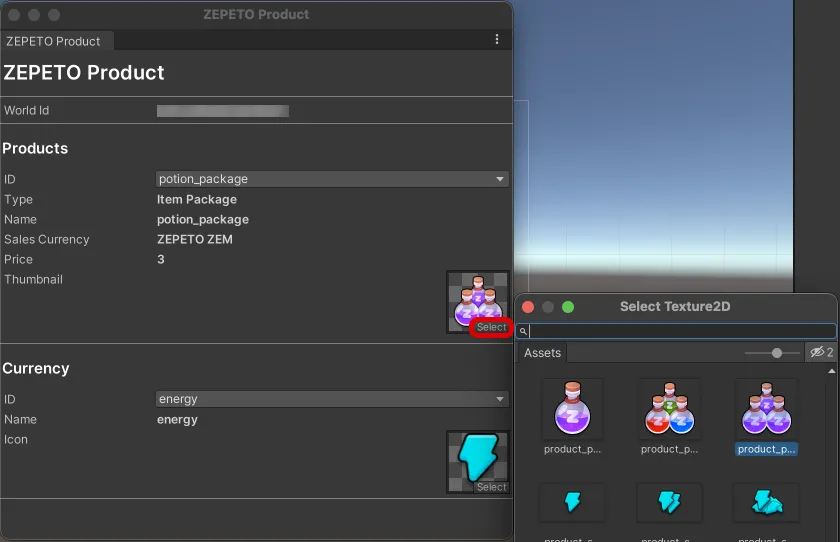Image resolution: width=840 pixels, height=542 pixels.
Task: Switch to the Assets tab
Action: coord(542,353)
